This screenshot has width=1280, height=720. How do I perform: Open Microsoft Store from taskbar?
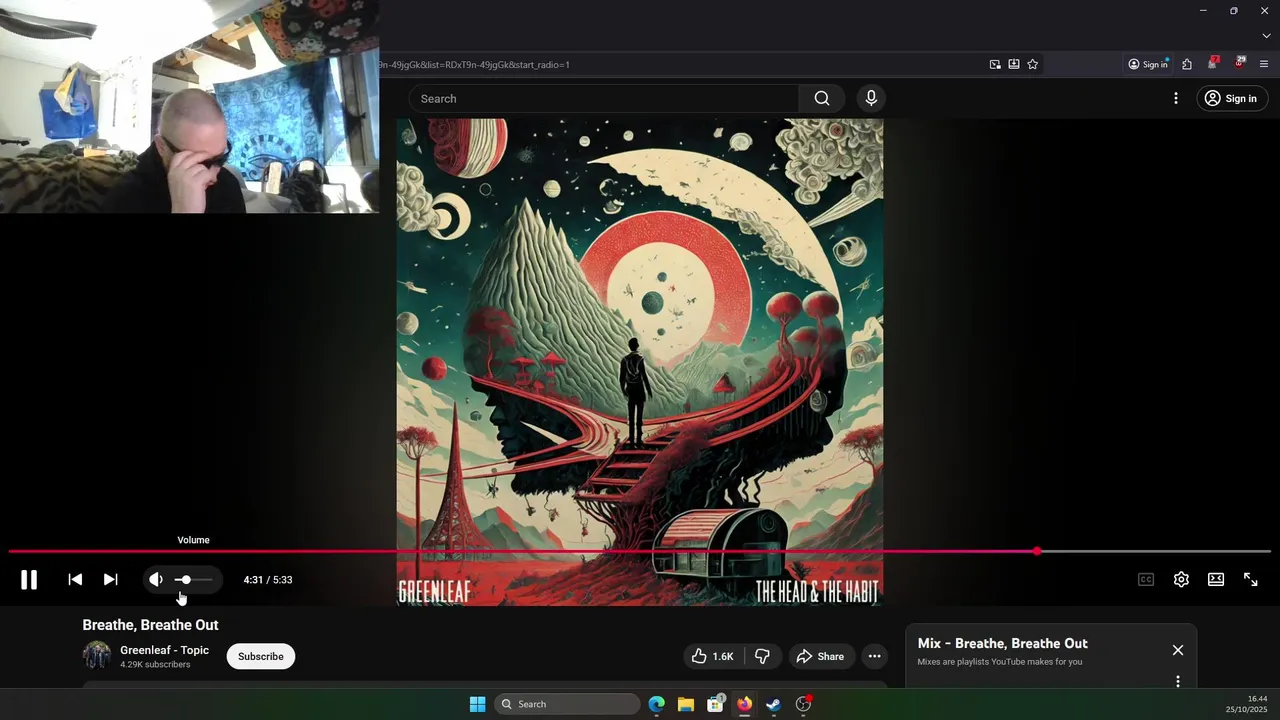(x=715, y=704)
